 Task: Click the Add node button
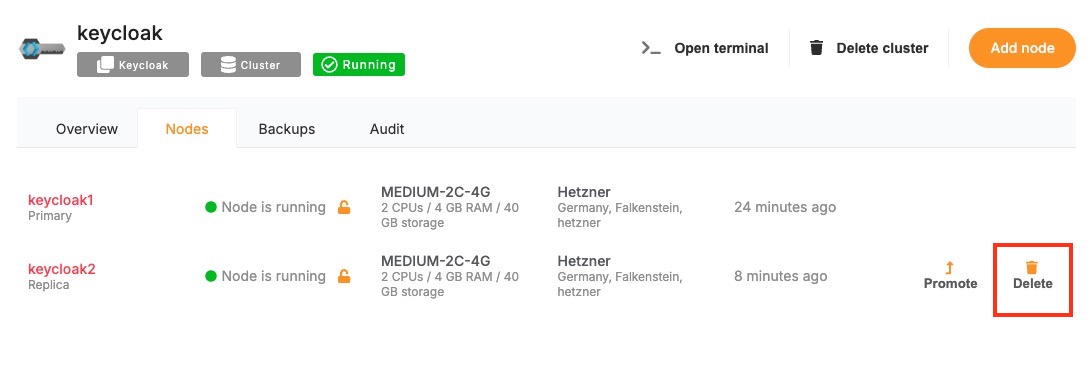(x=1022, y=48)
